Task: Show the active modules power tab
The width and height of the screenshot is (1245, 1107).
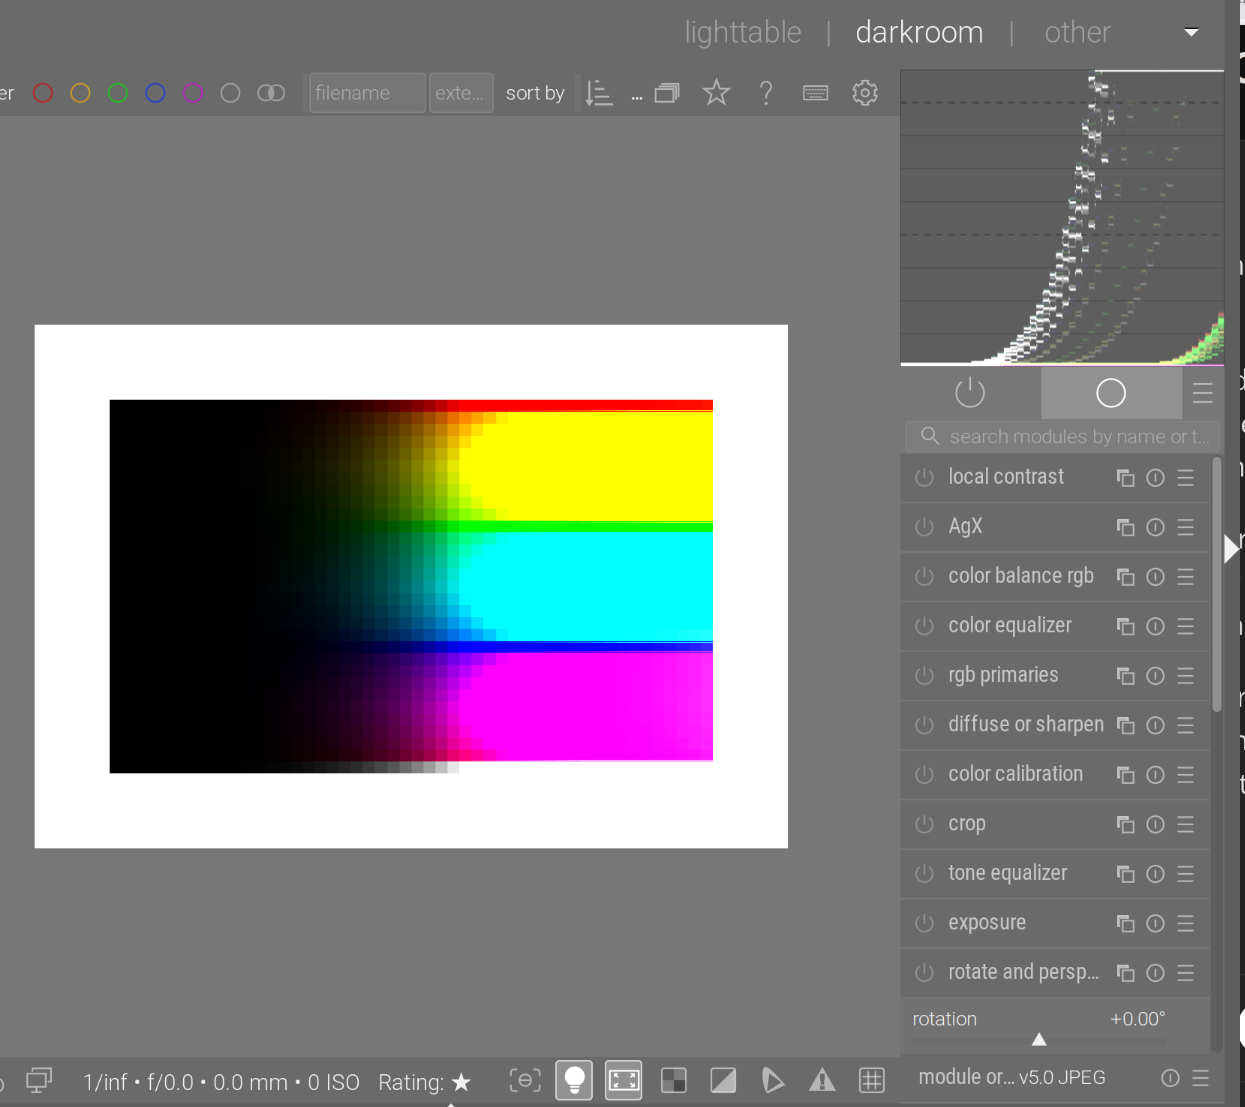Action: click(970, 393)
